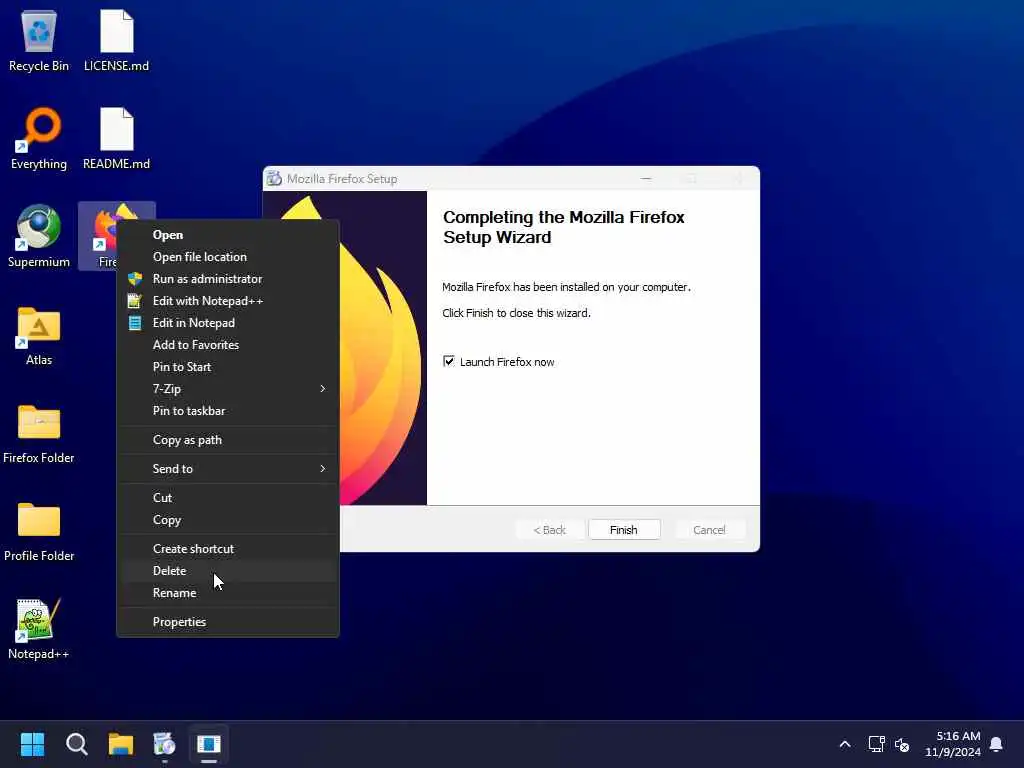Open taskbar Search
This screenshot has height=768, width=1024.
tap(76, 744)
